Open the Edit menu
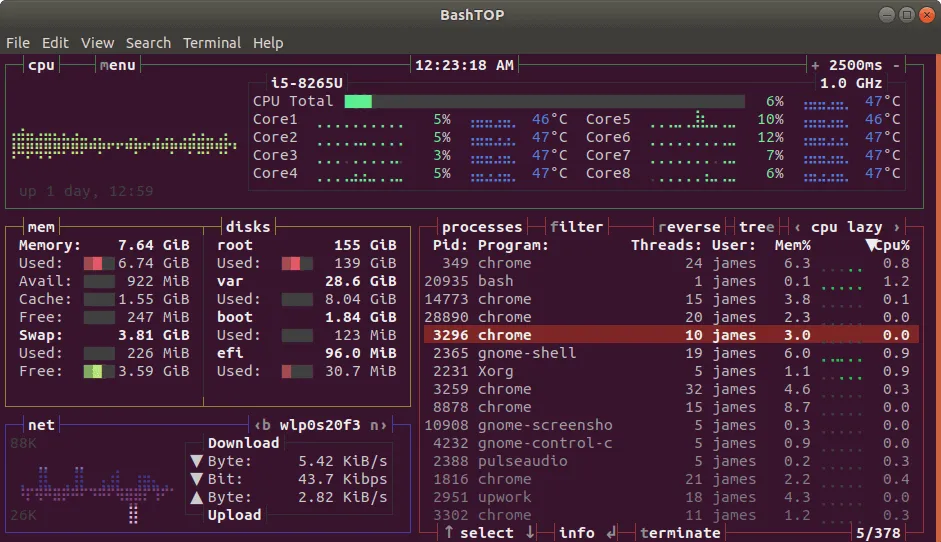941x542 pixels. [55, 43]
